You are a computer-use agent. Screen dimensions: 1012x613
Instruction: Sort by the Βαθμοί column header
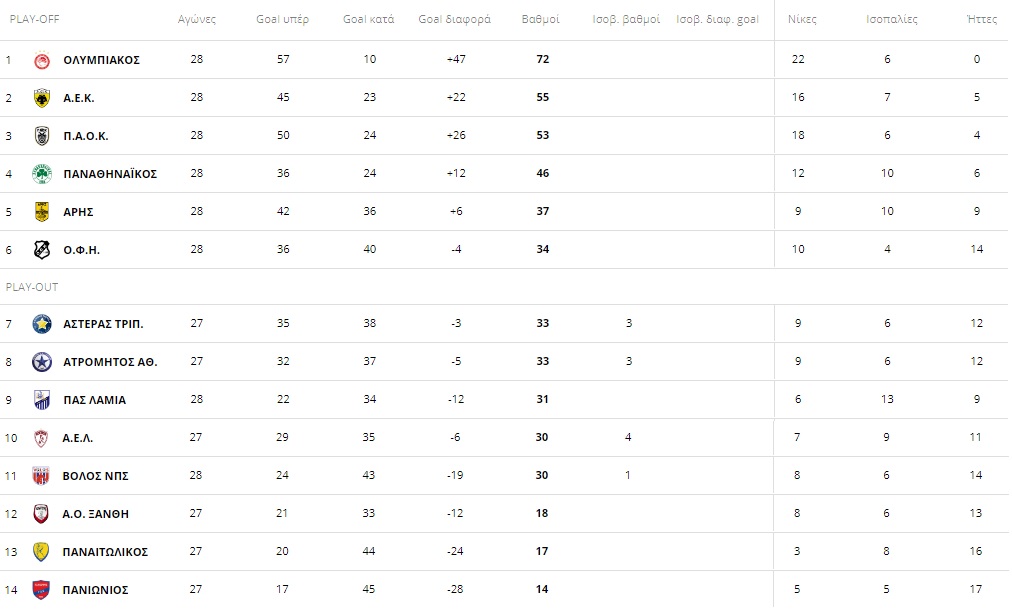tap(541, 19)
